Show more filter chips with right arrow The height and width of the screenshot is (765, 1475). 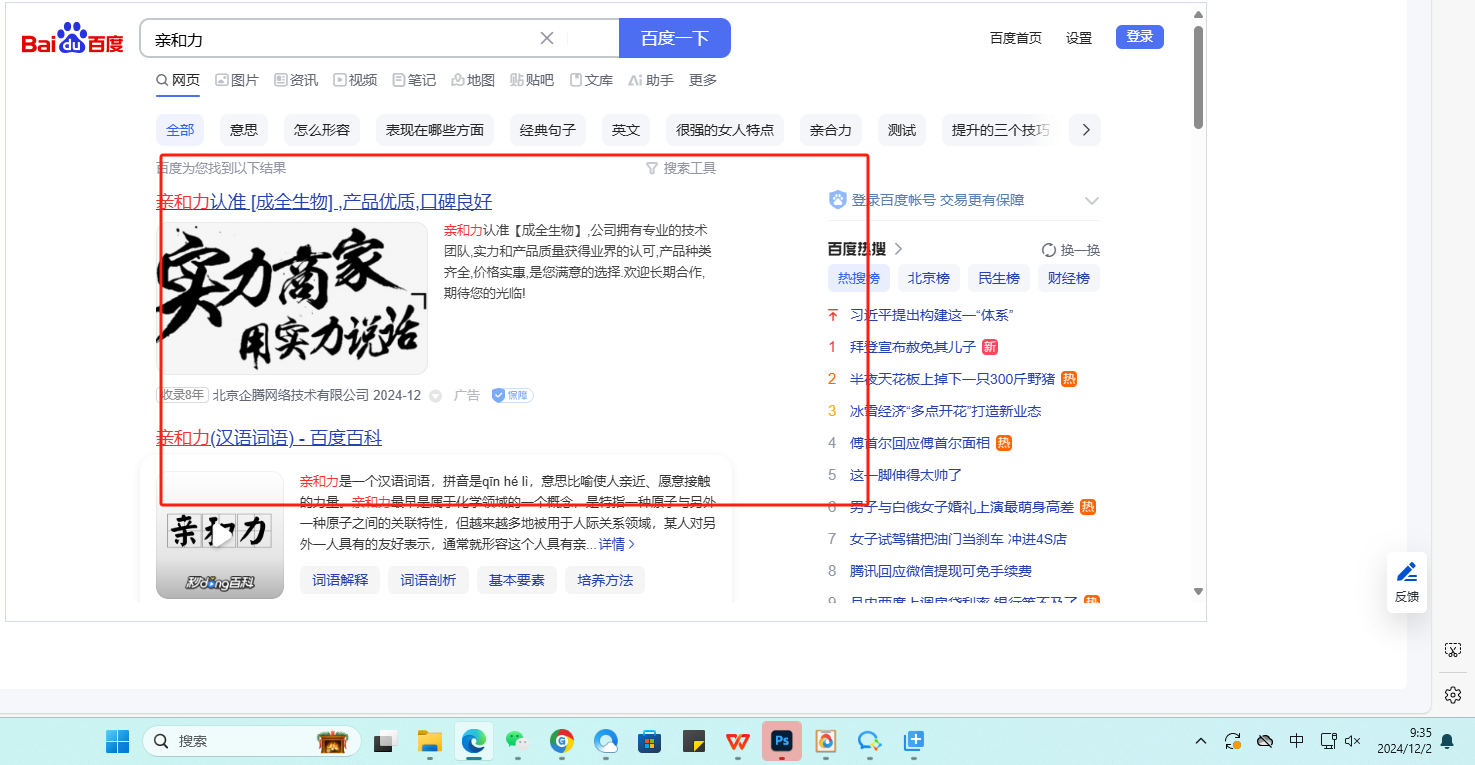click(1085, 130)
